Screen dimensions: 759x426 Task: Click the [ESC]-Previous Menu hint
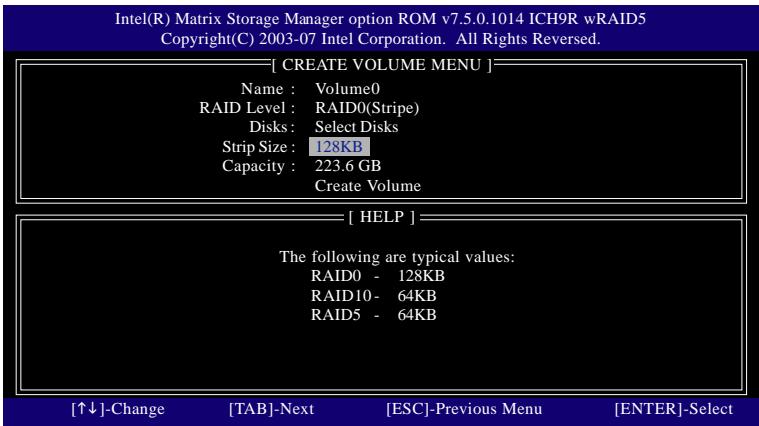[464, 409]
